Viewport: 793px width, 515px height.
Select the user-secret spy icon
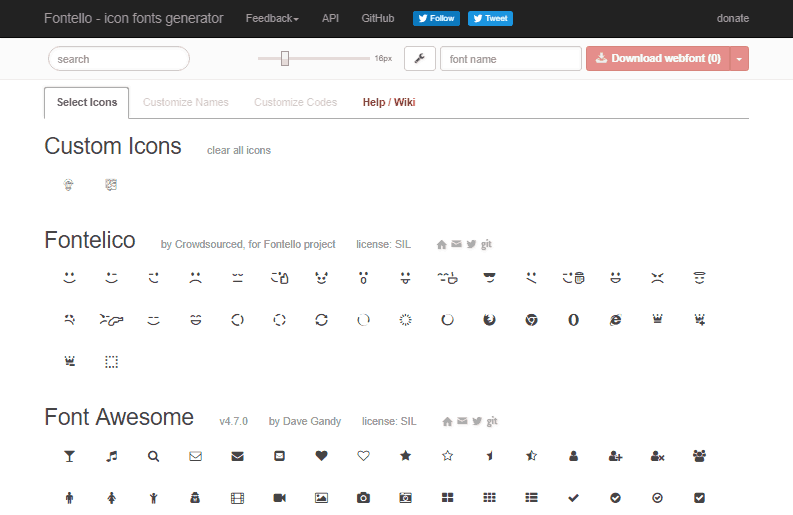(195, 498)
